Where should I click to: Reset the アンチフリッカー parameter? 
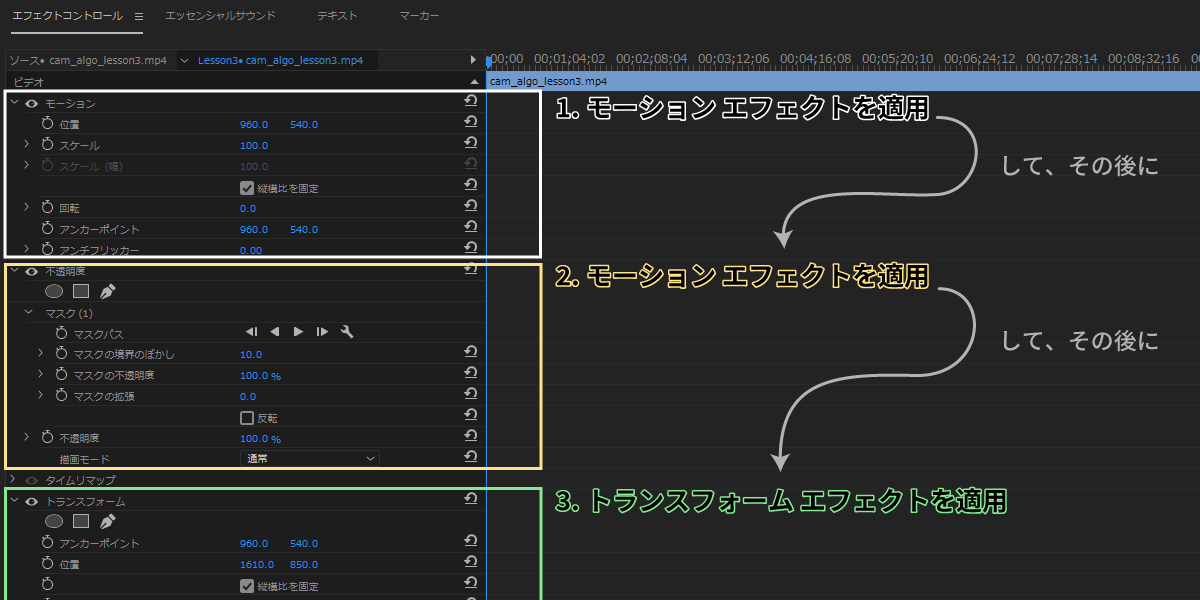[470, 247]
